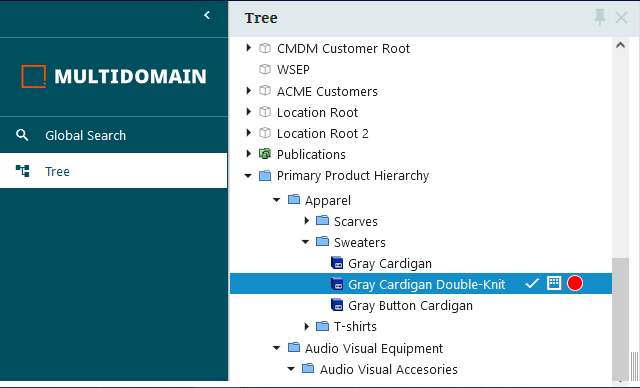Click the MULTIDOMAIN logo square
Screen dimensions: 640x388
33,76
